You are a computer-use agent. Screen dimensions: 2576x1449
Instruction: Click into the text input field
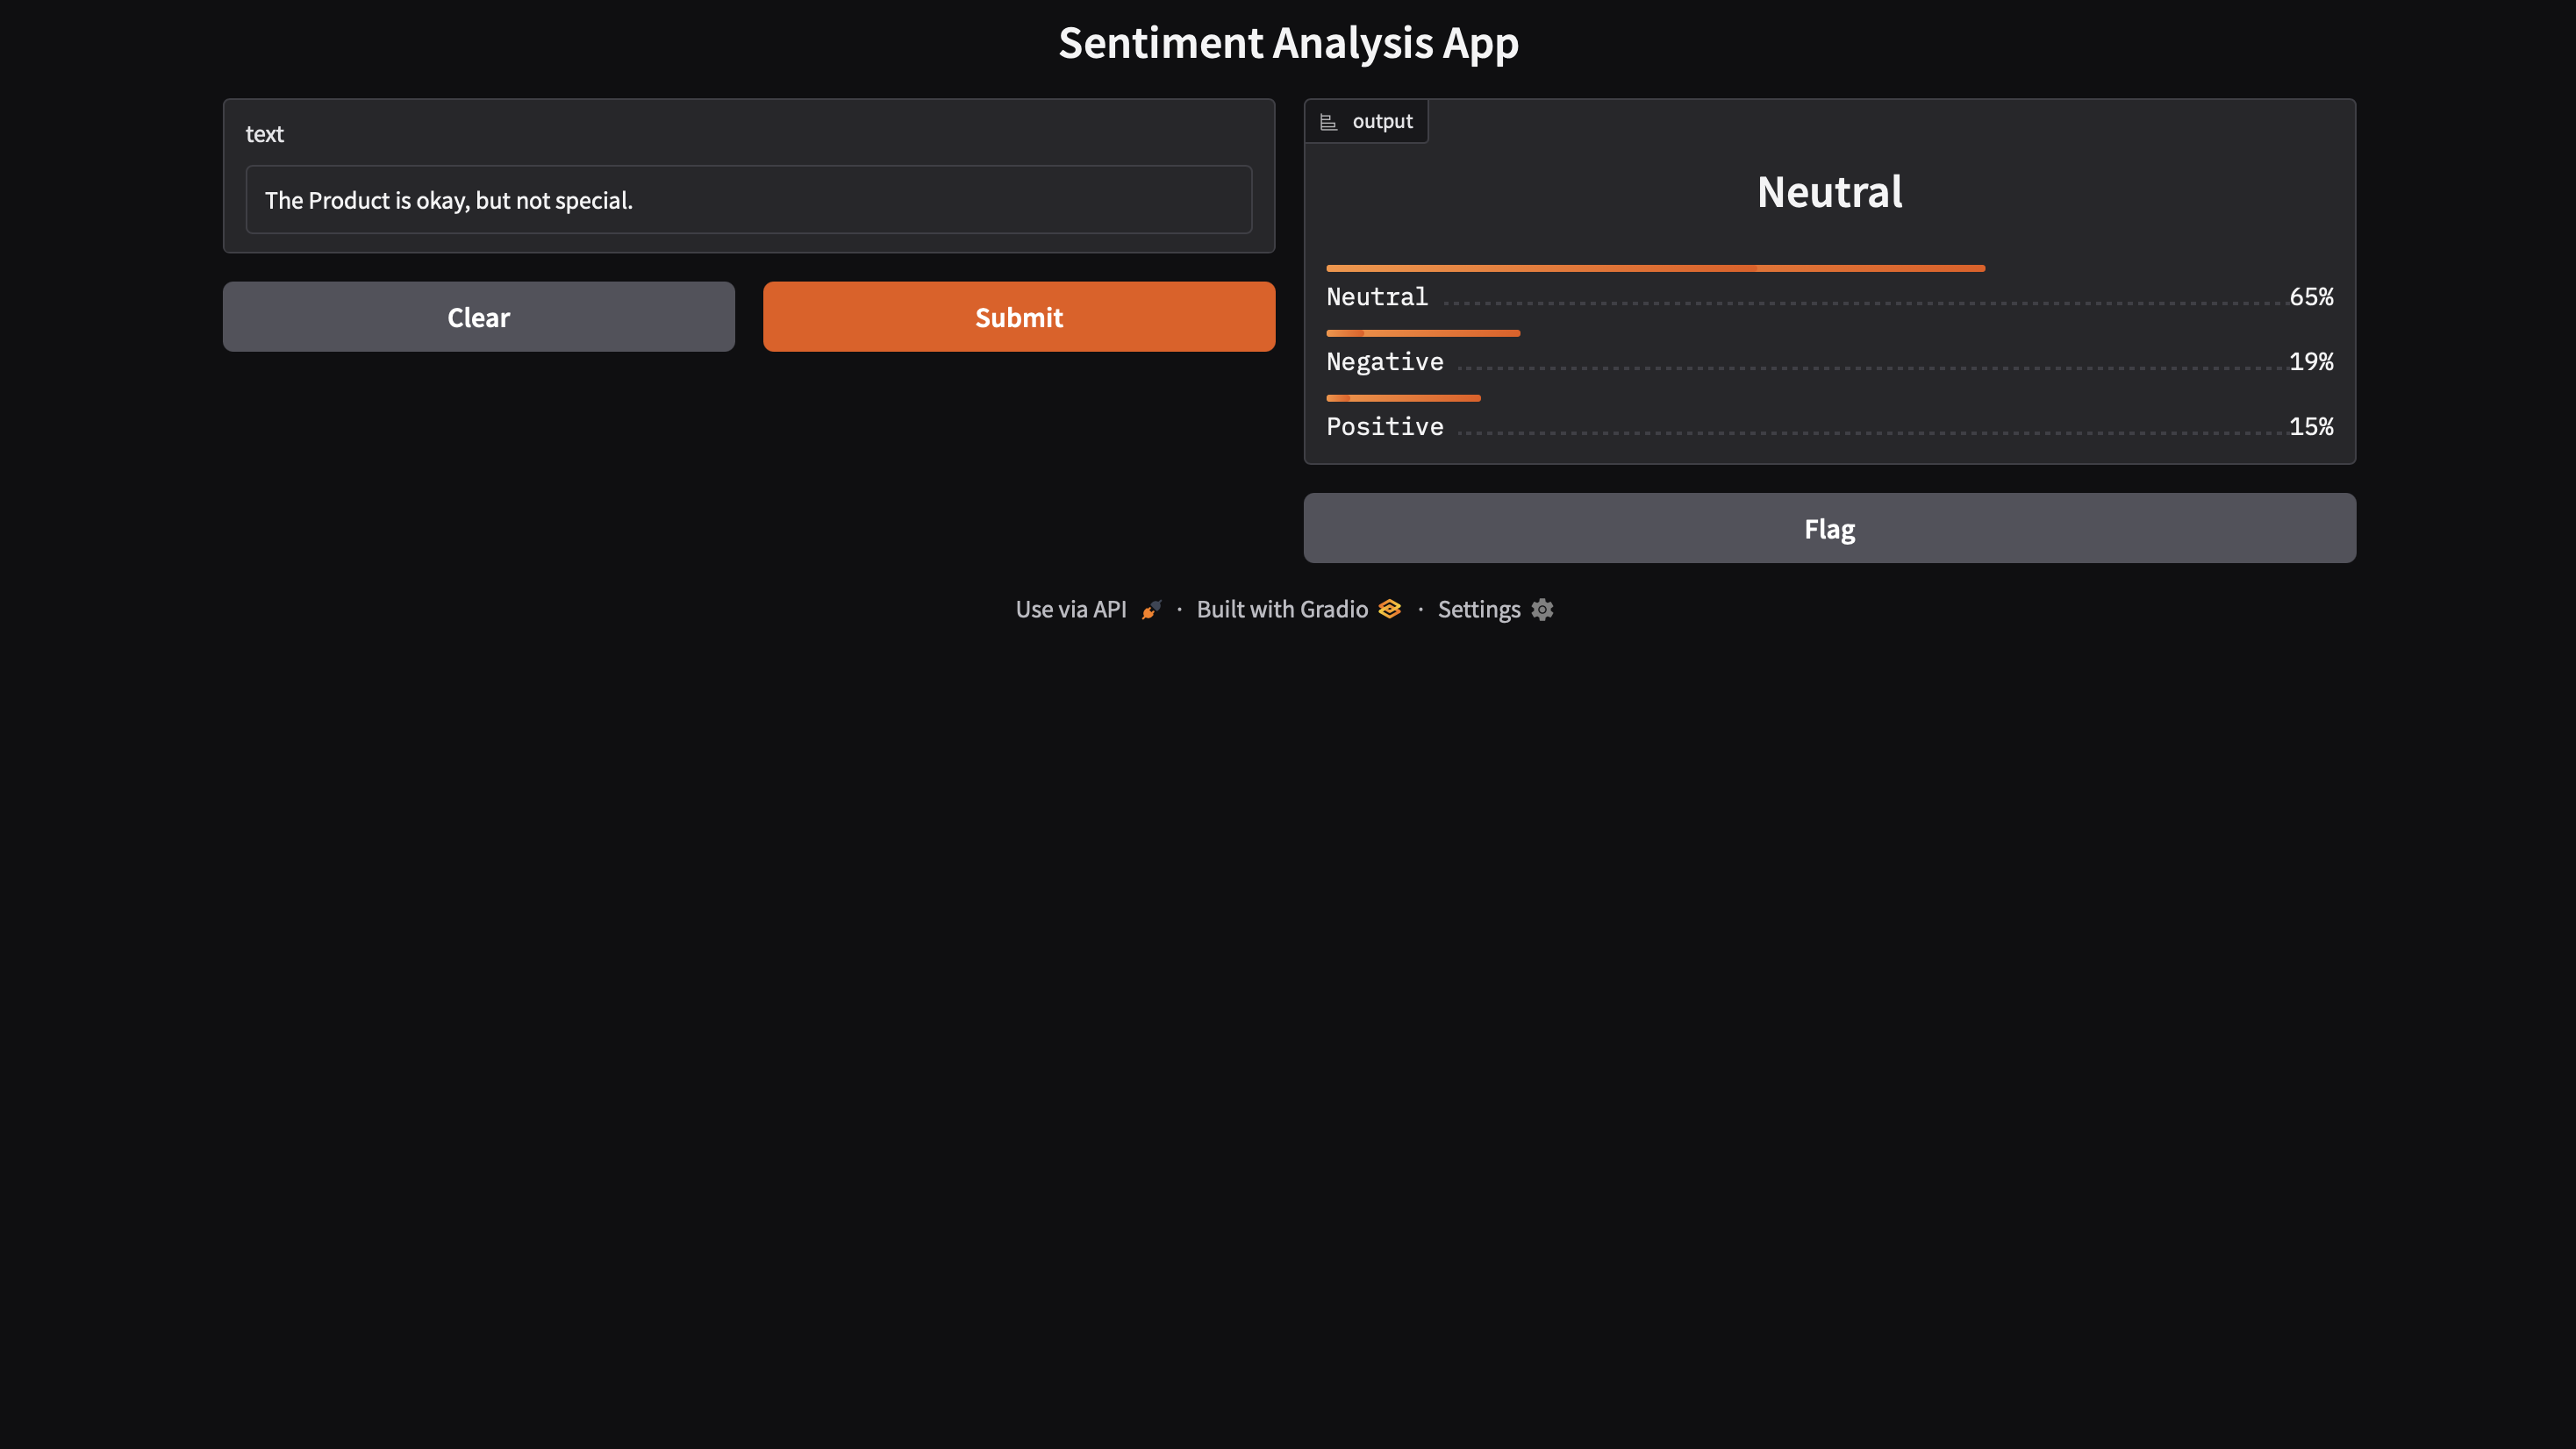pyautogui.click(x=748, y=200)
